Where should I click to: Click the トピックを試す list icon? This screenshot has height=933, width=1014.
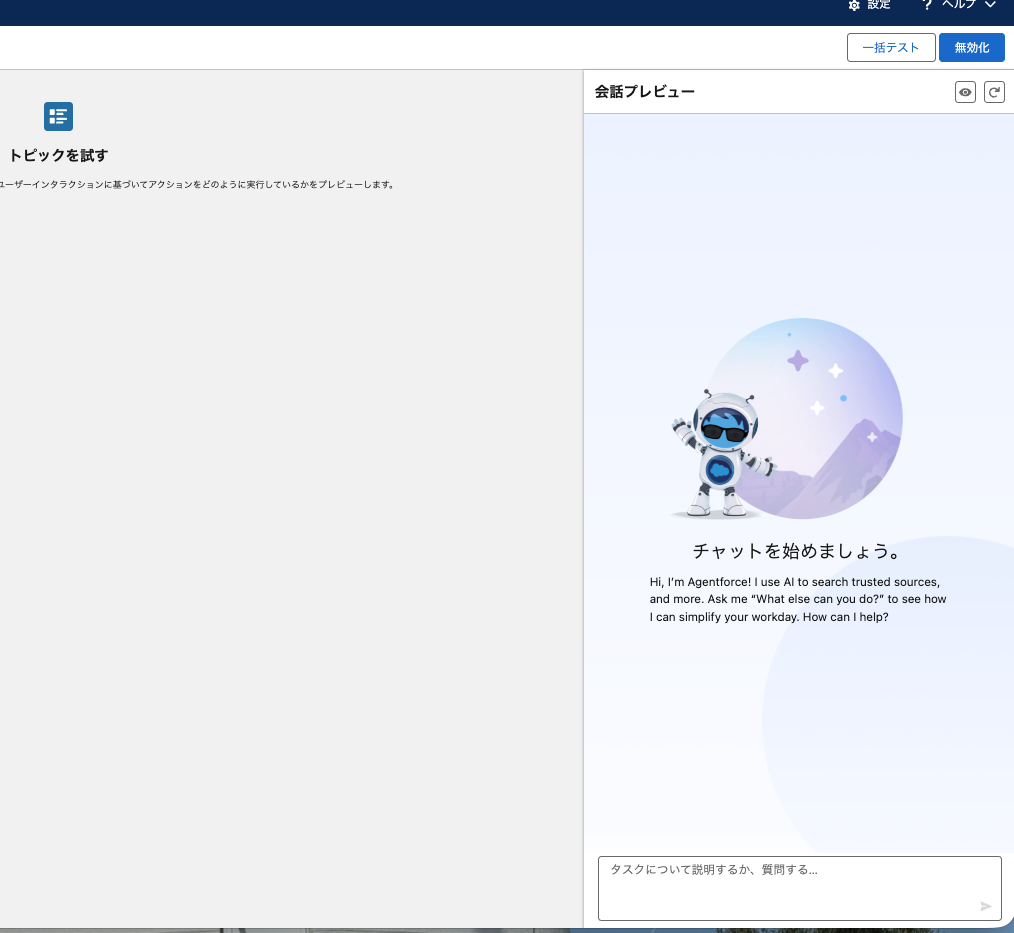[x=58, y=116]
